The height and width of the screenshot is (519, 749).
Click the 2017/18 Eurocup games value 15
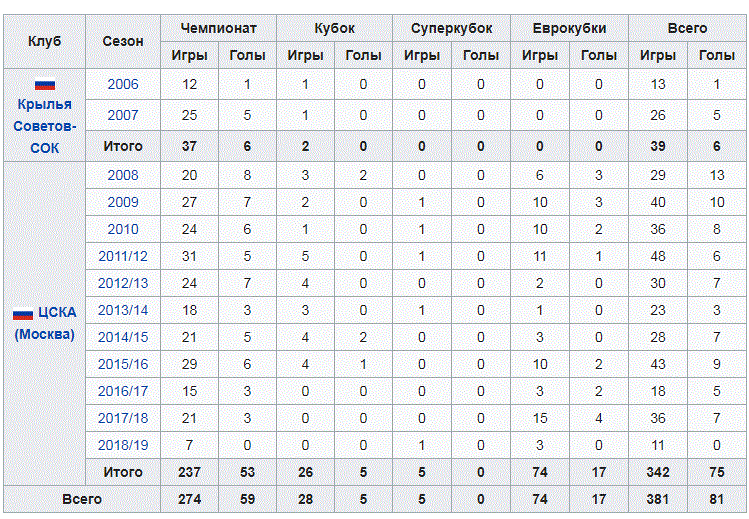(540, 418)
